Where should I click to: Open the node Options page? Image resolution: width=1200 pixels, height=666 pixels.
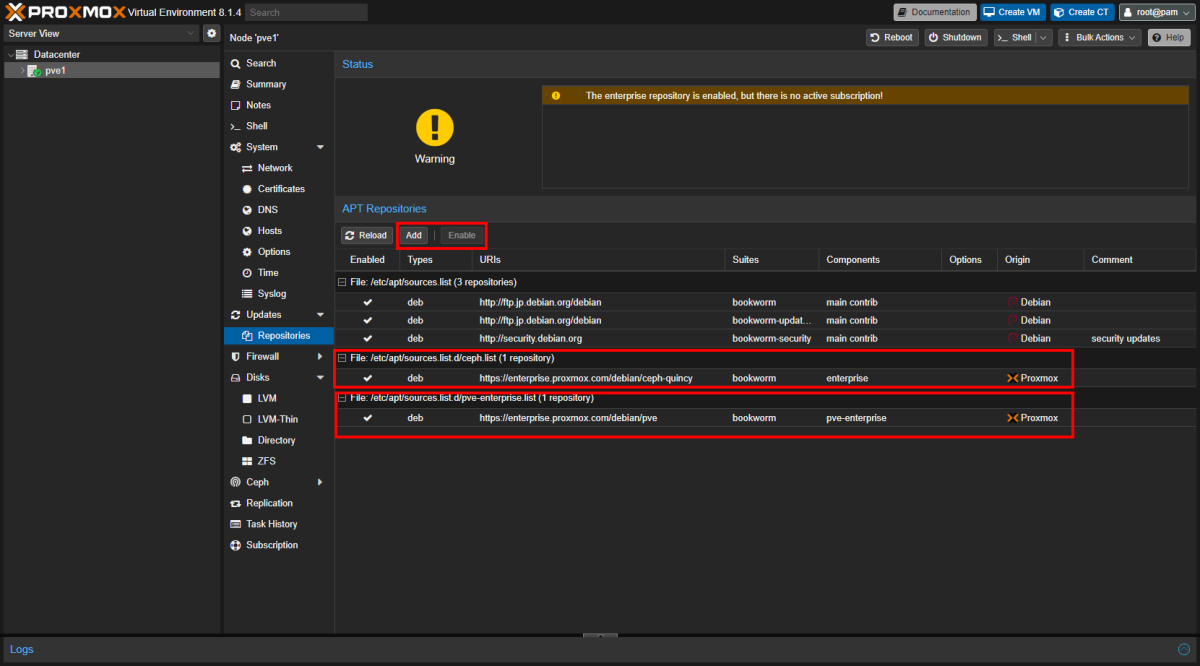tap(279, 252)
